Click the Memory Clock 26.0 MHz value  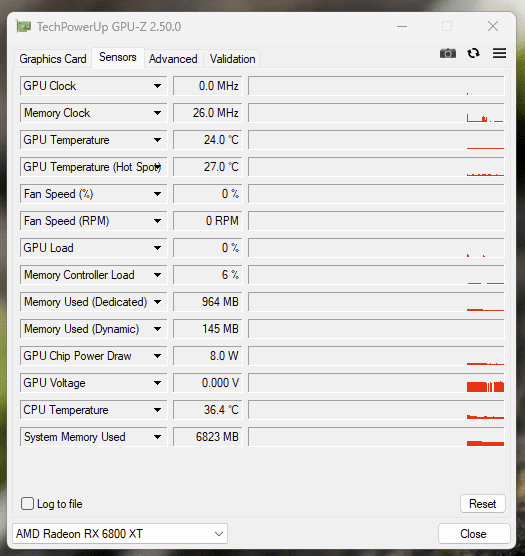coord(208,113)
